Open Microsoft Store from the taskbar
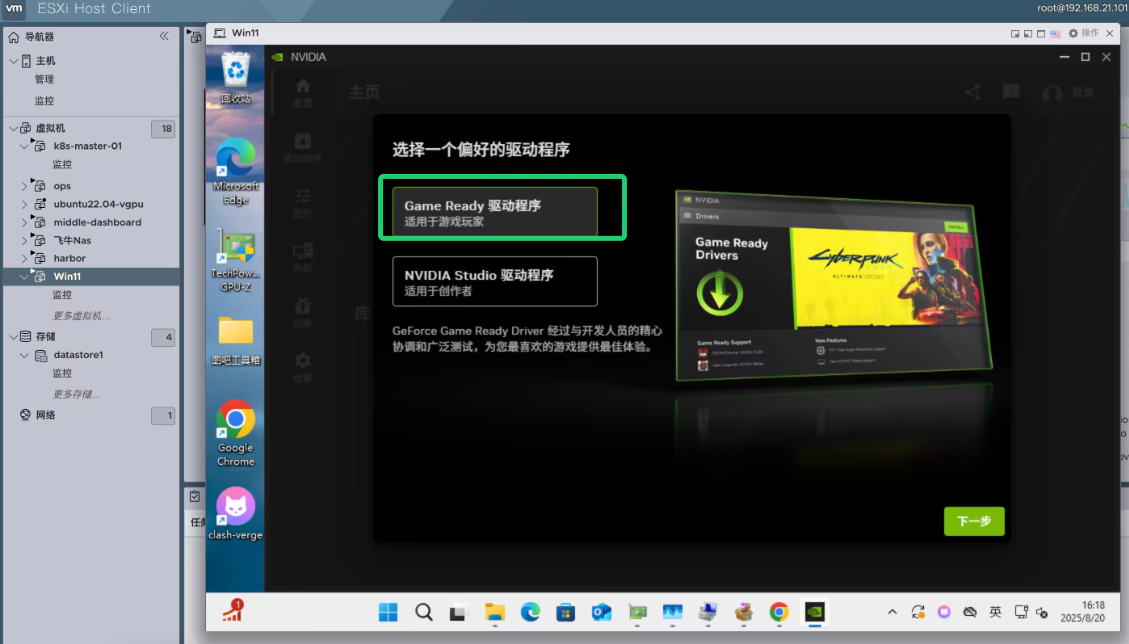The image size is (1129, 644). (566, 612)
